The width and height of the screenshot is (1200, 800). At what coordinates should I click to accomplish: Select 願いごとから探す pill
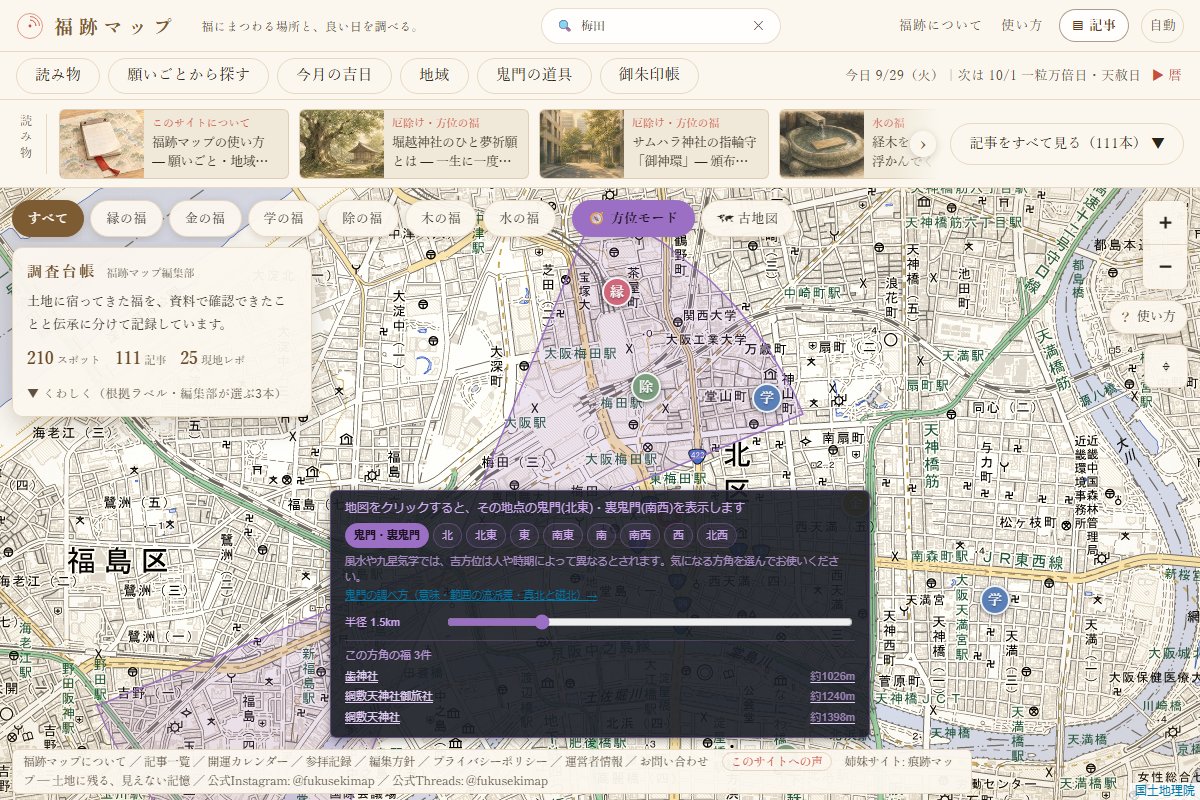pyautogui.click(x=190, y=75)
